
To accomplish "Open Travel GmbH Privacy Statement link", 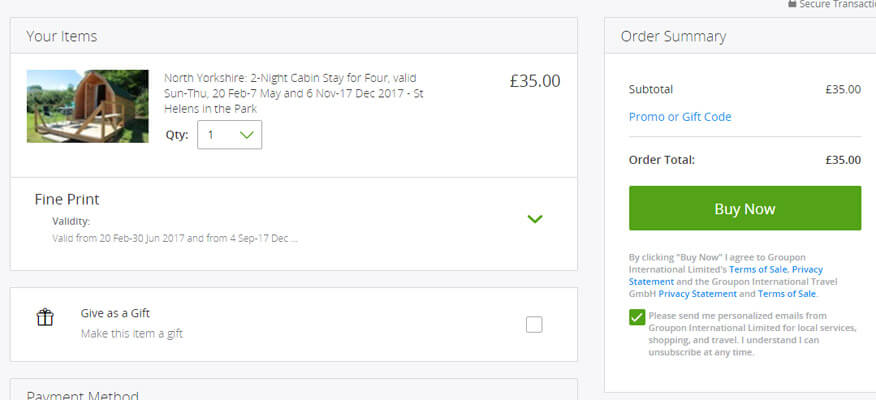I will 698,294.
